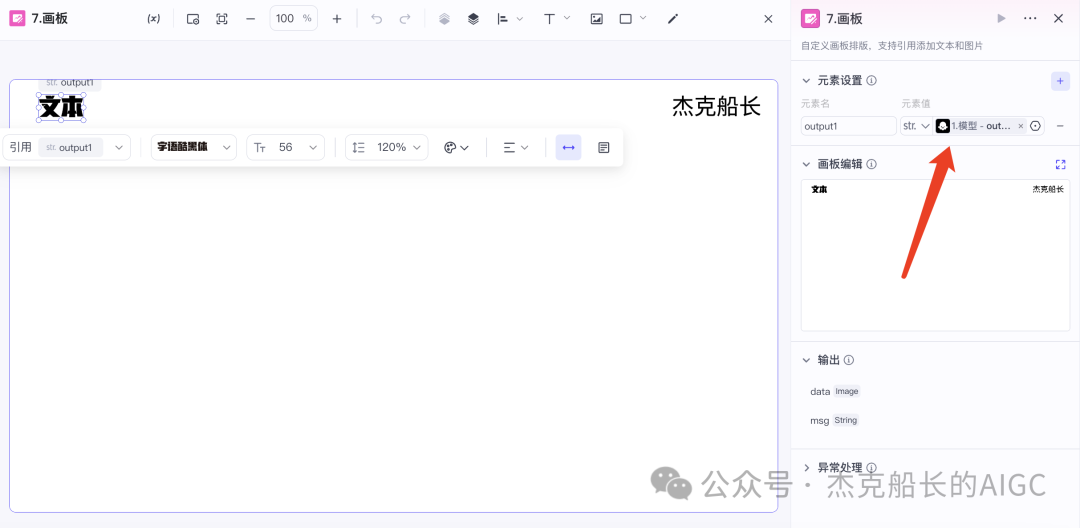Image resolution: width=1080 pixels, height=528 pixels.
Task: Click the variable (x) icon in toolbar
Action: pyautogui.click(x=154, y=19)
